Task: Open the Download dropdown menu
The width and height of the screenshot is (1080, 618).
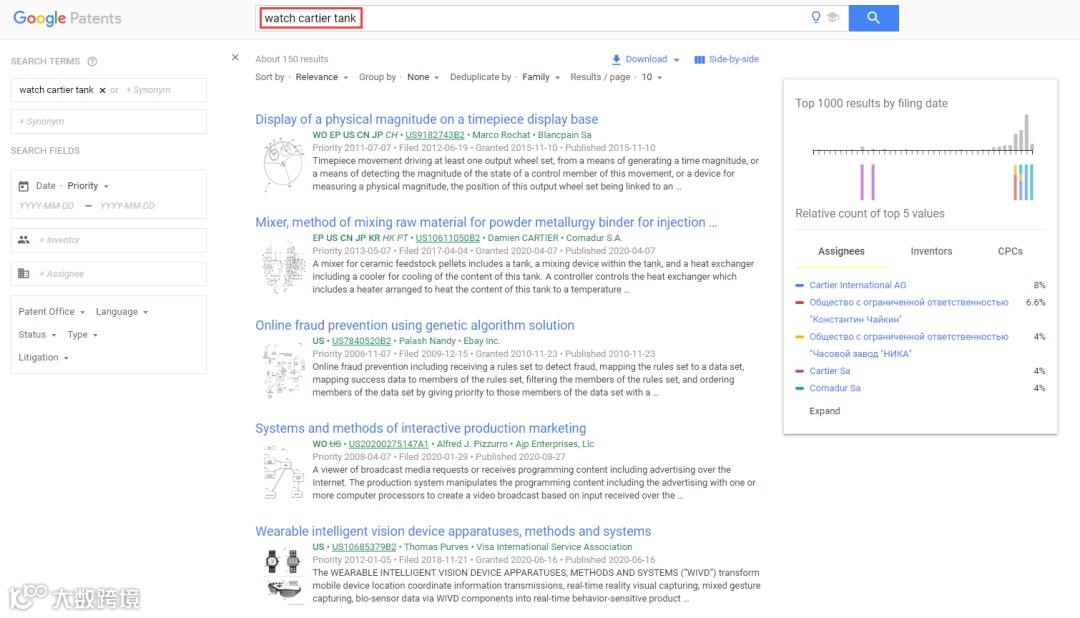Action: pos(676,60)
